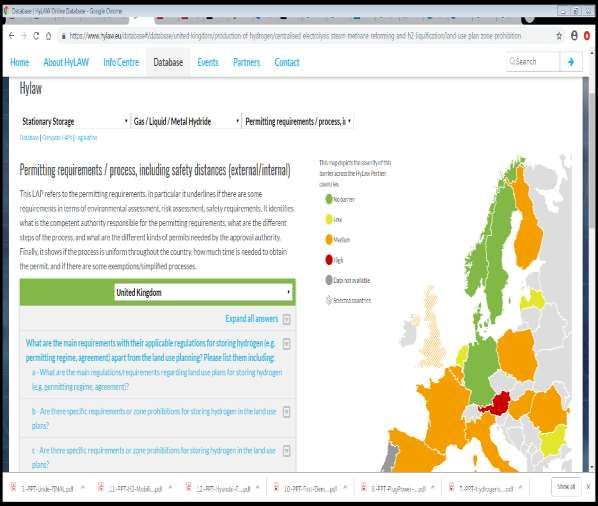This screenshot has height=506, width=598.
Task: Open the Info Centre menu item
Action: pos(121,62)
